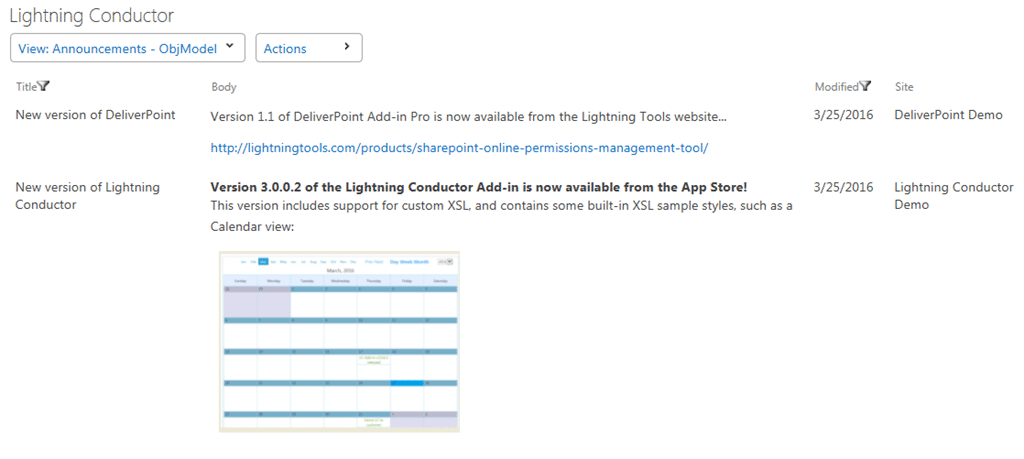
Task: Open the calendar view thumbnail image
Action: (339, 341)
